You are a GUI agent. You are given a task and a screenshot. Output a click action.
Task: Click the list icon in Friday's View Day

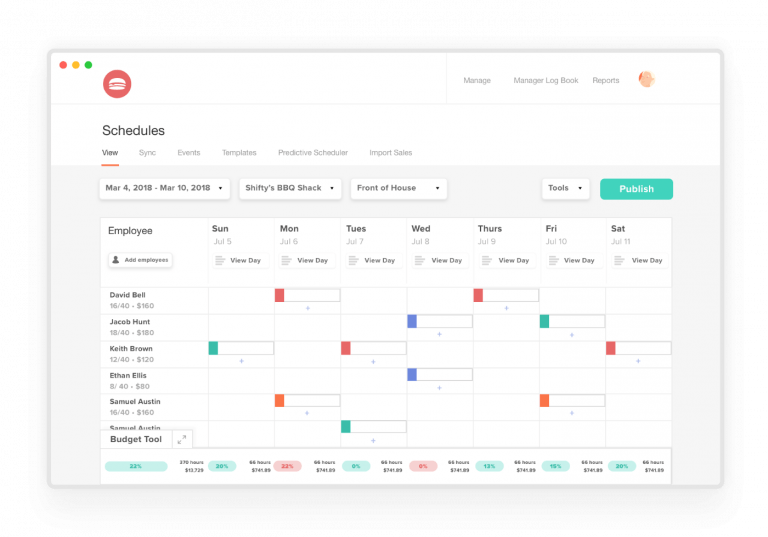553,260
